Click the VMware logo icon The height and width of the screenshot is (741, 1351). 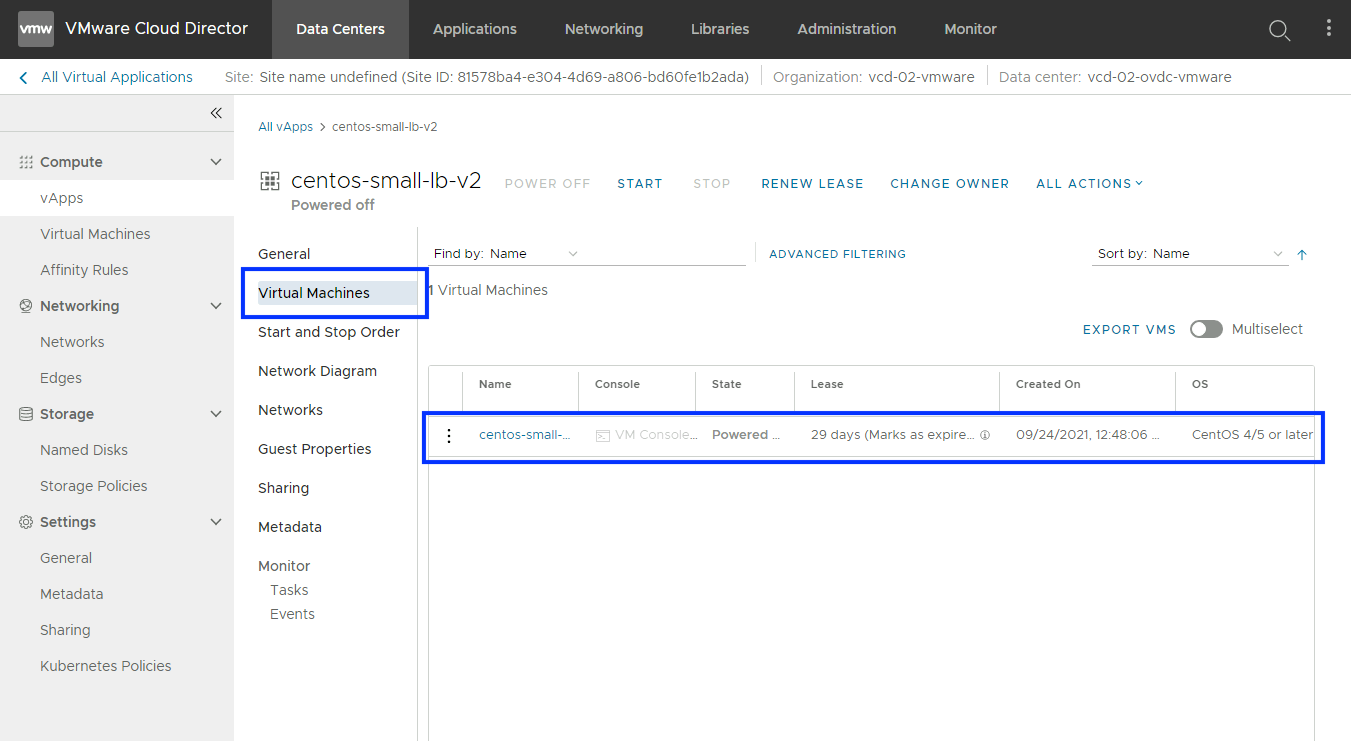pos(36,29)
